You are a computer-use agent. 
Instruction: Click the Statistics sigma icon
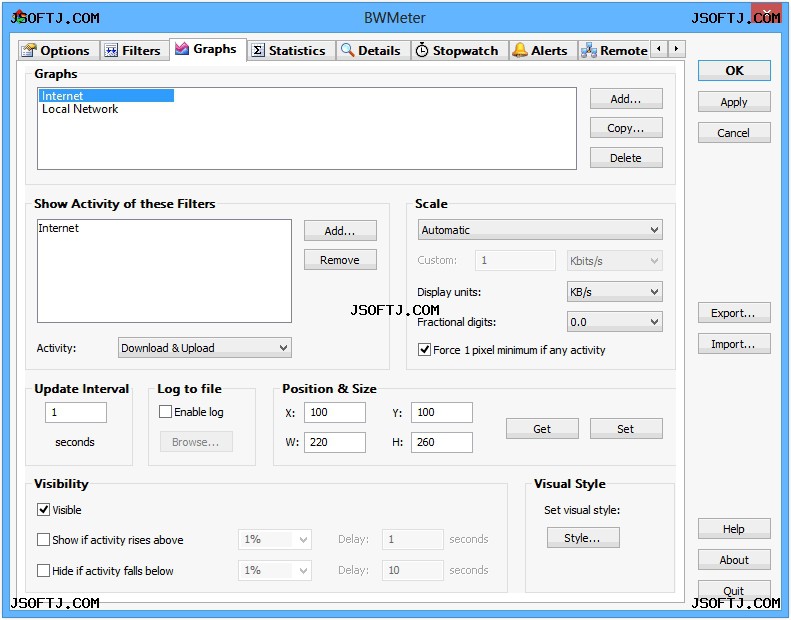pyautogui.click(x=258, y=50)
